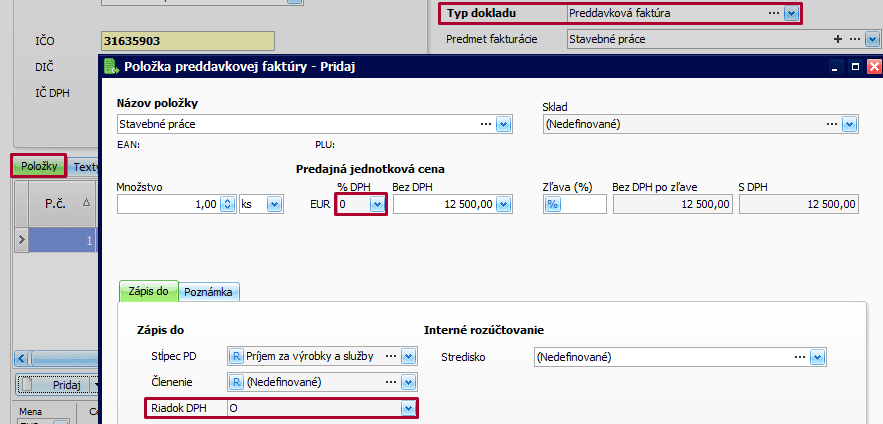Open the ks unit dropdown
The width and height of the screenshot is (883, 424).
coord(275,204)
